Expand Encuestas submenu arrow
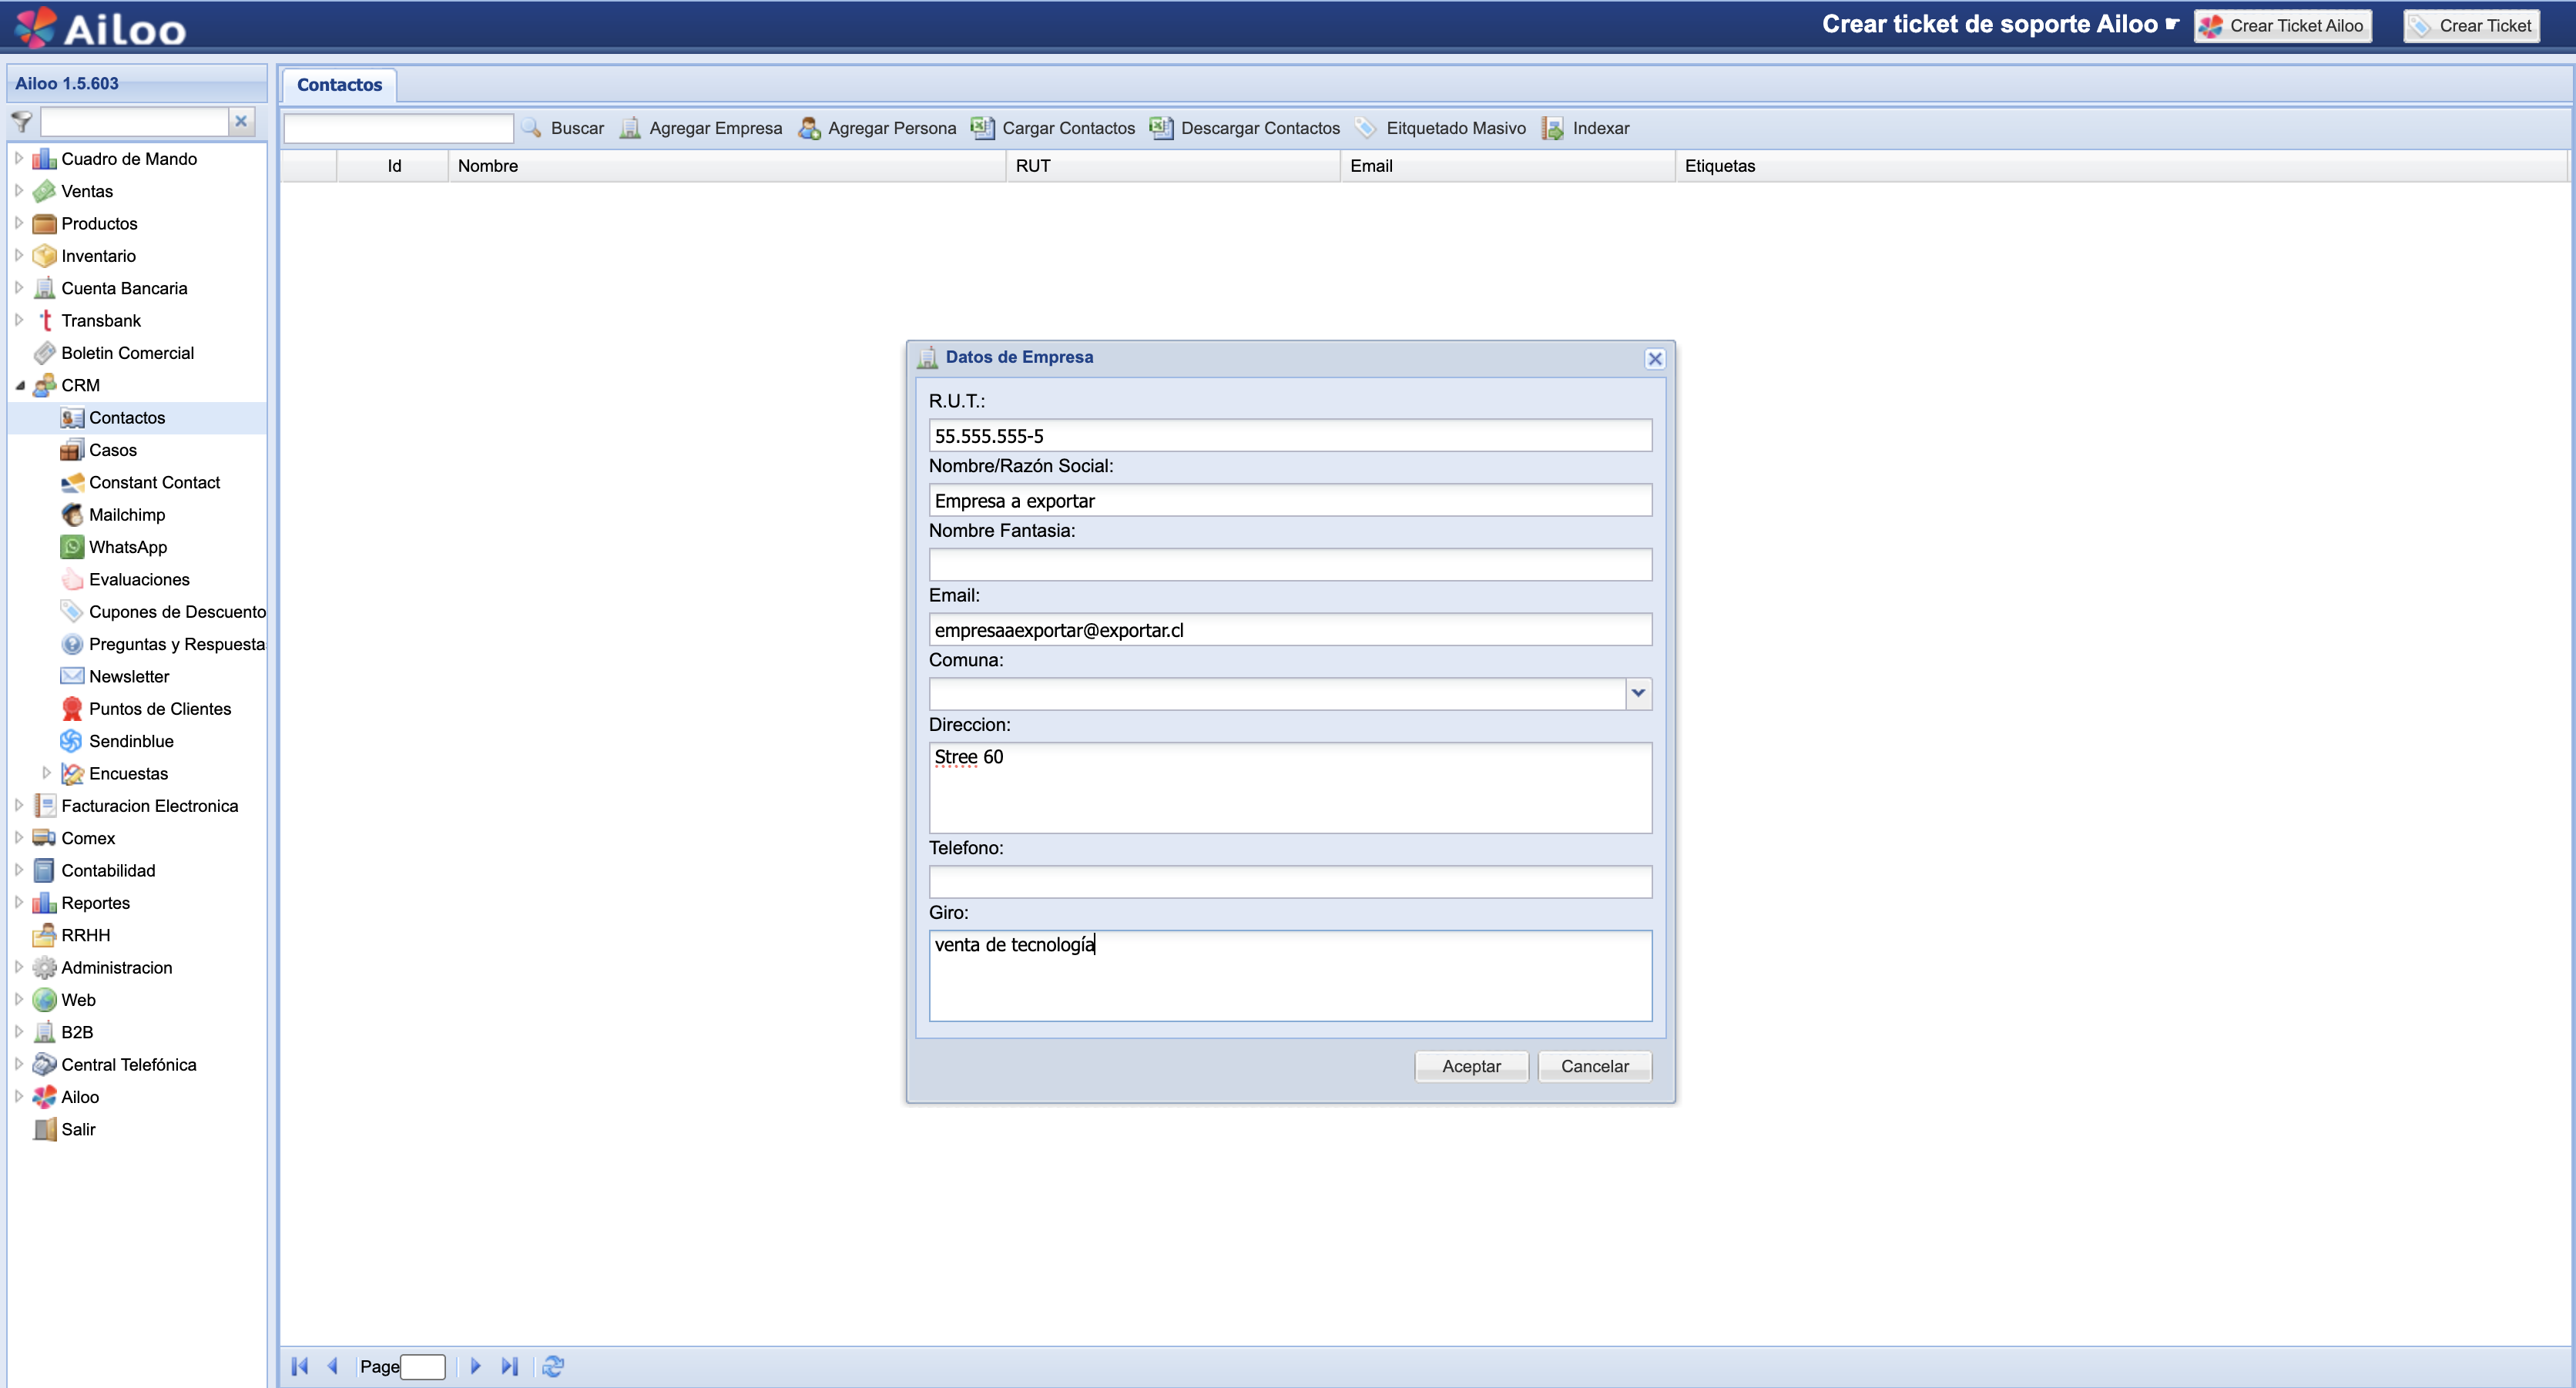2576x1388 pixels. [x=47, y=773]
